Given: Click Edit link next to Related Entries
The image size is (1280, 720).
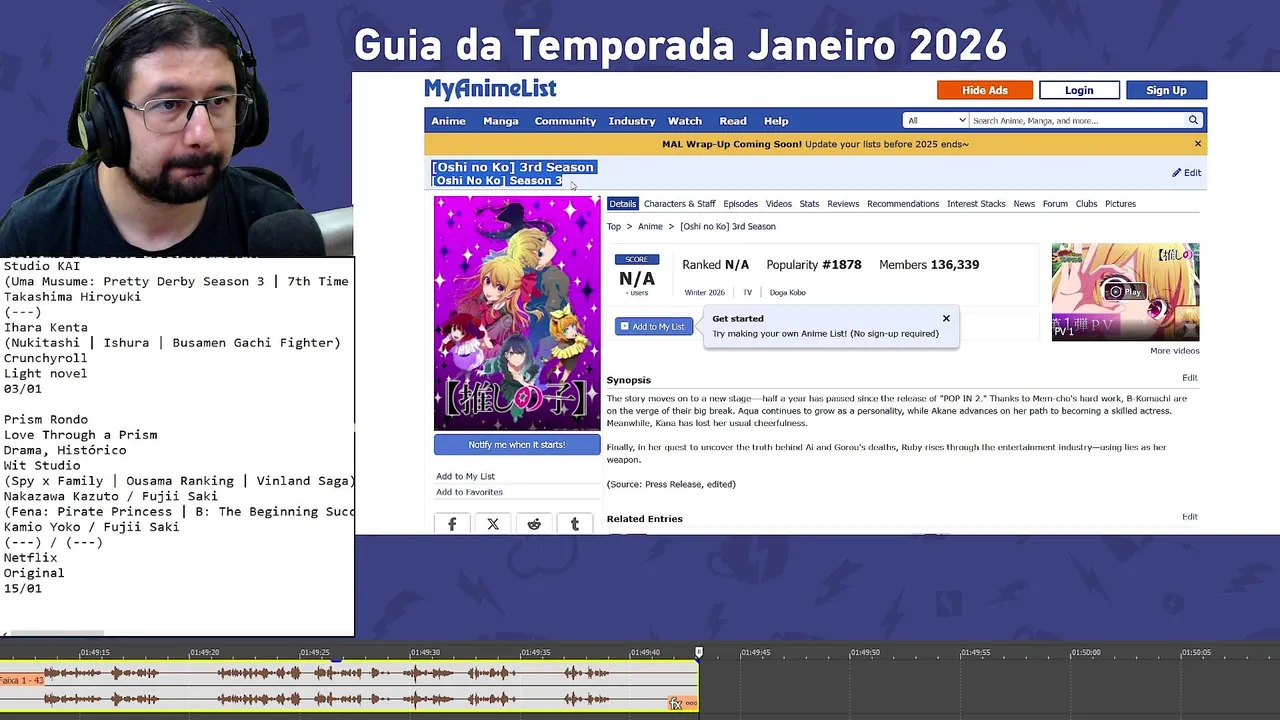Looking at the screenshot, I should pos(1189,517).
